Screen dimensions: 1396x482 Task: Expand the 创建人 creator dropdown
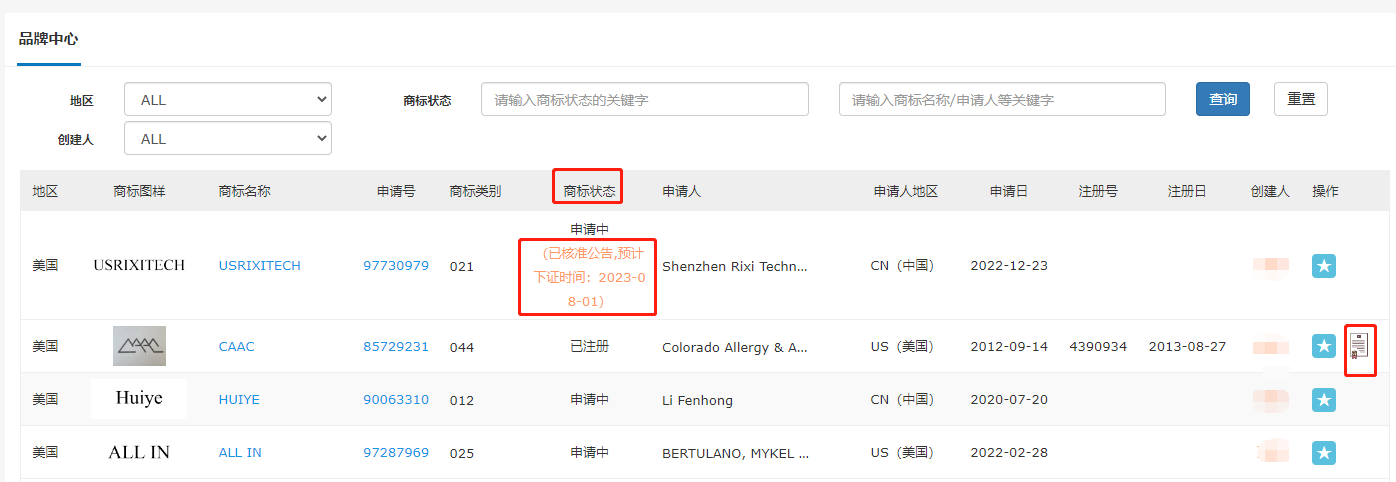pos(227,139)
